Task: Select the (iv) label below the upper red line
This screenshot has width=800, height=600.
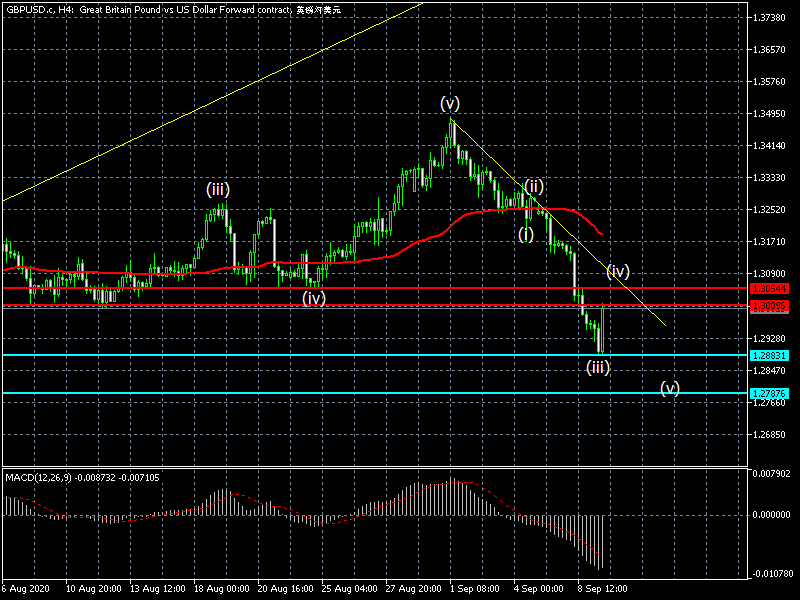Action: click(x=314, y=297)
